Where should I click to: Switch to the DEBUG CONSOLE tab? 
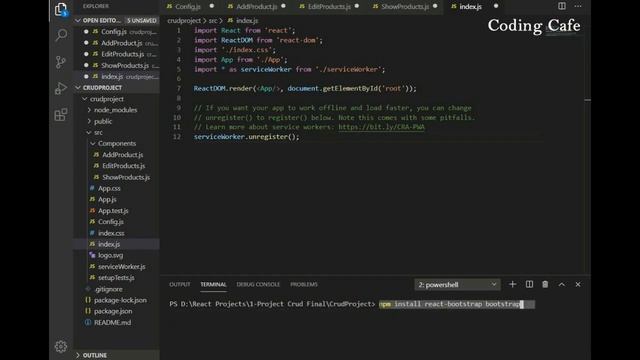(x=258, y=284)
